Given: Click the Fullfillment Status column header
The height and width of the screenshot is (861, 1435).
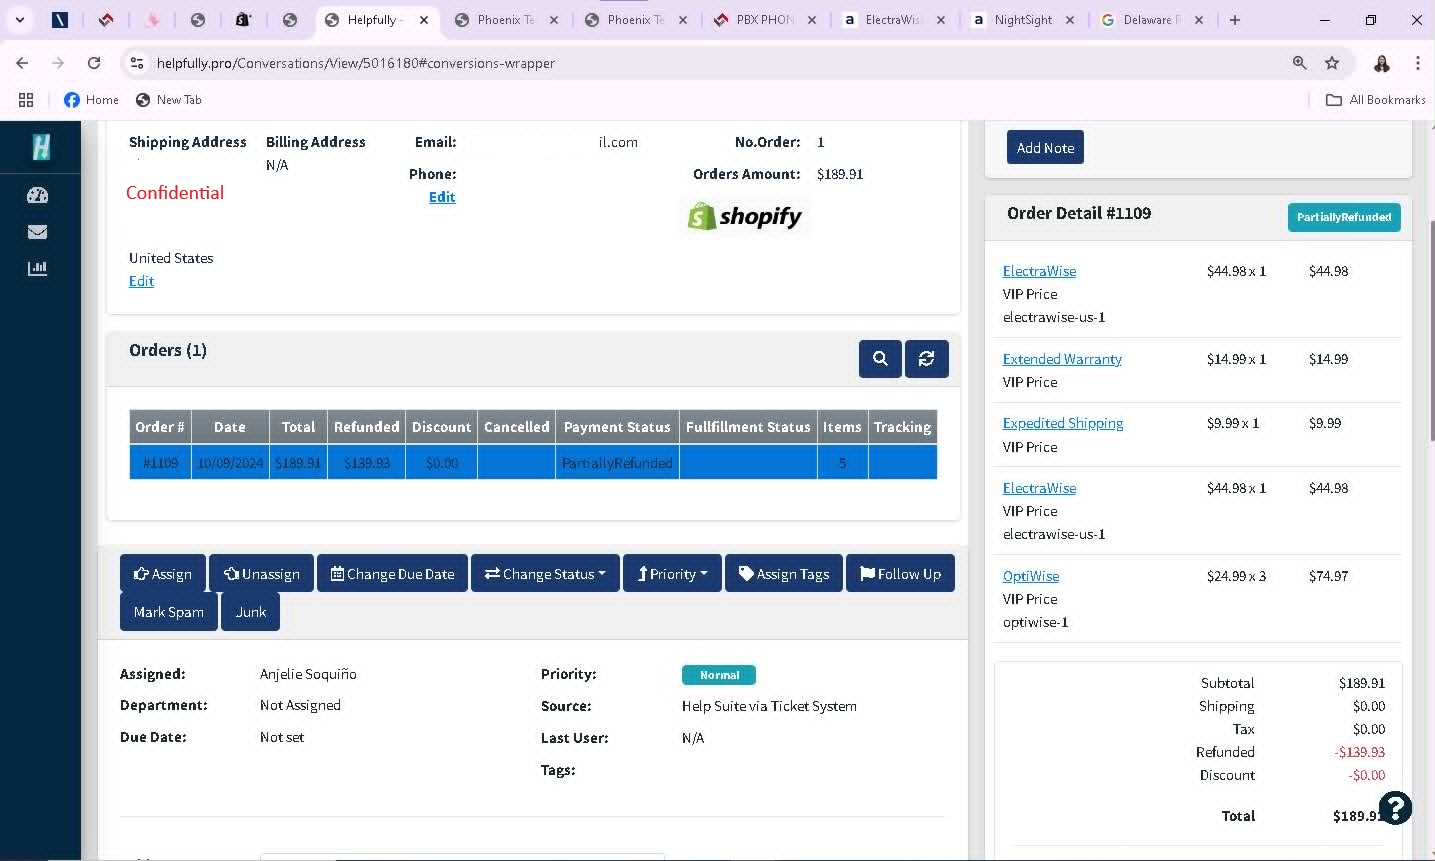Looking at the screenshot, I should point(748,427).
